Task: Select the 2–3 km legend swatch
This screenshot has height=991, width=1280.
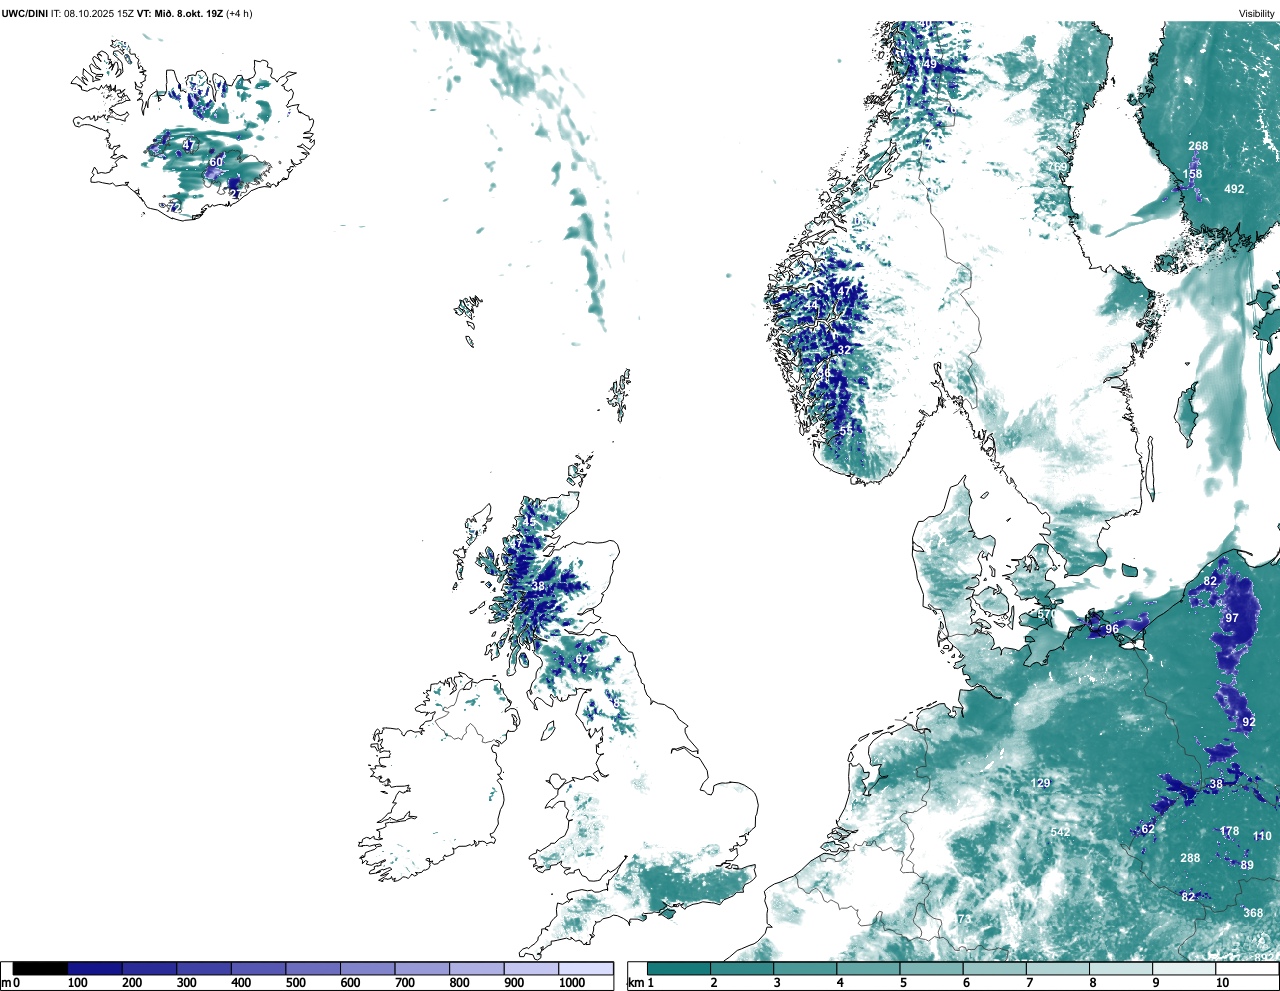Action: coord(742,969)
